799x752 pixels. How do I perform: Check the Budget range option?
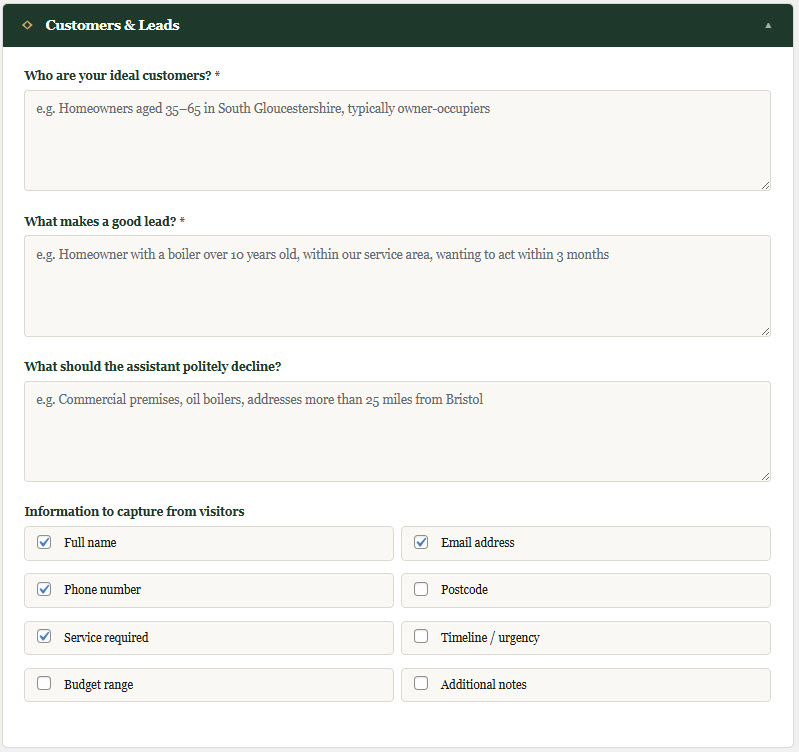coord(44,684)
